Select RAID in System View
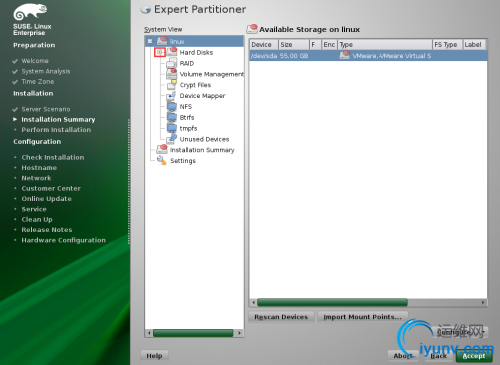 pos(187,63)
